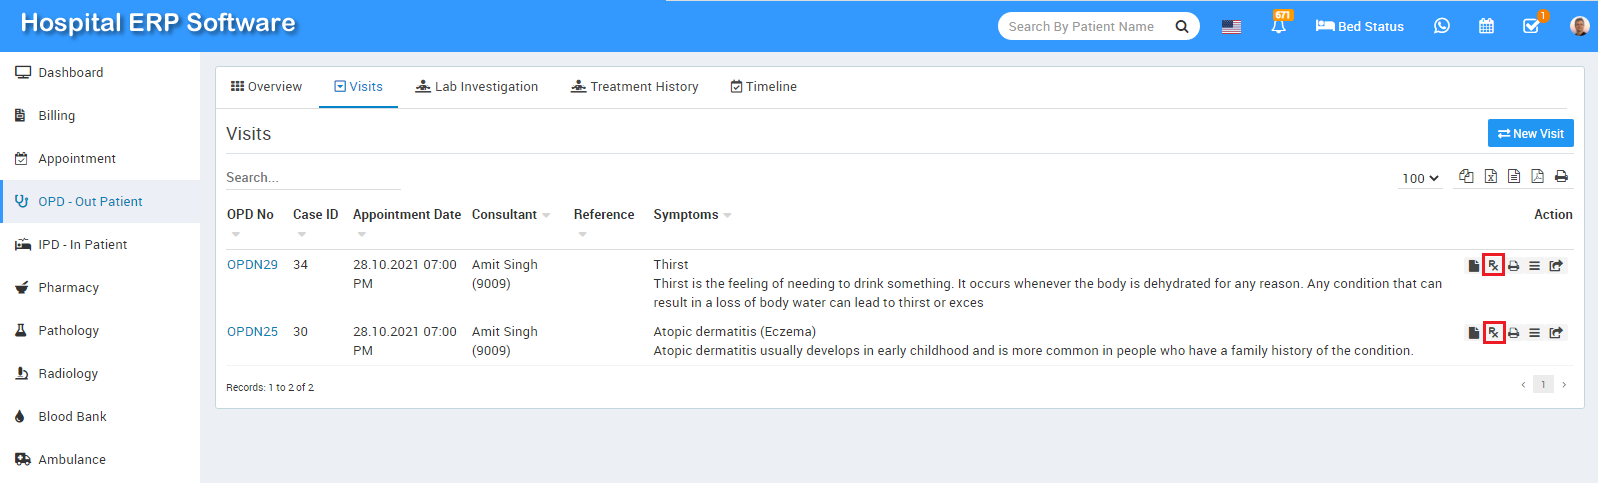Open the user profile avatar

(1580, 26)
